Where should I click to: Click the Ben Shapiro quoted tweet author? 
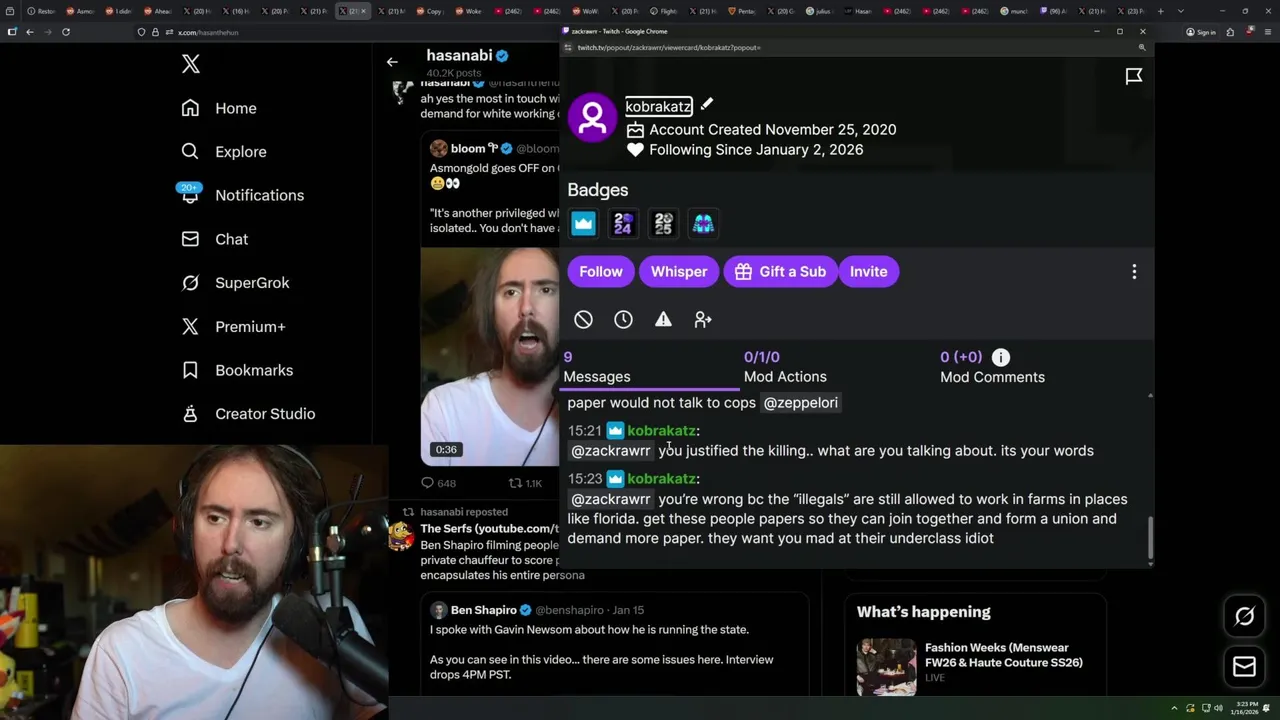click(x=483, y=610)
